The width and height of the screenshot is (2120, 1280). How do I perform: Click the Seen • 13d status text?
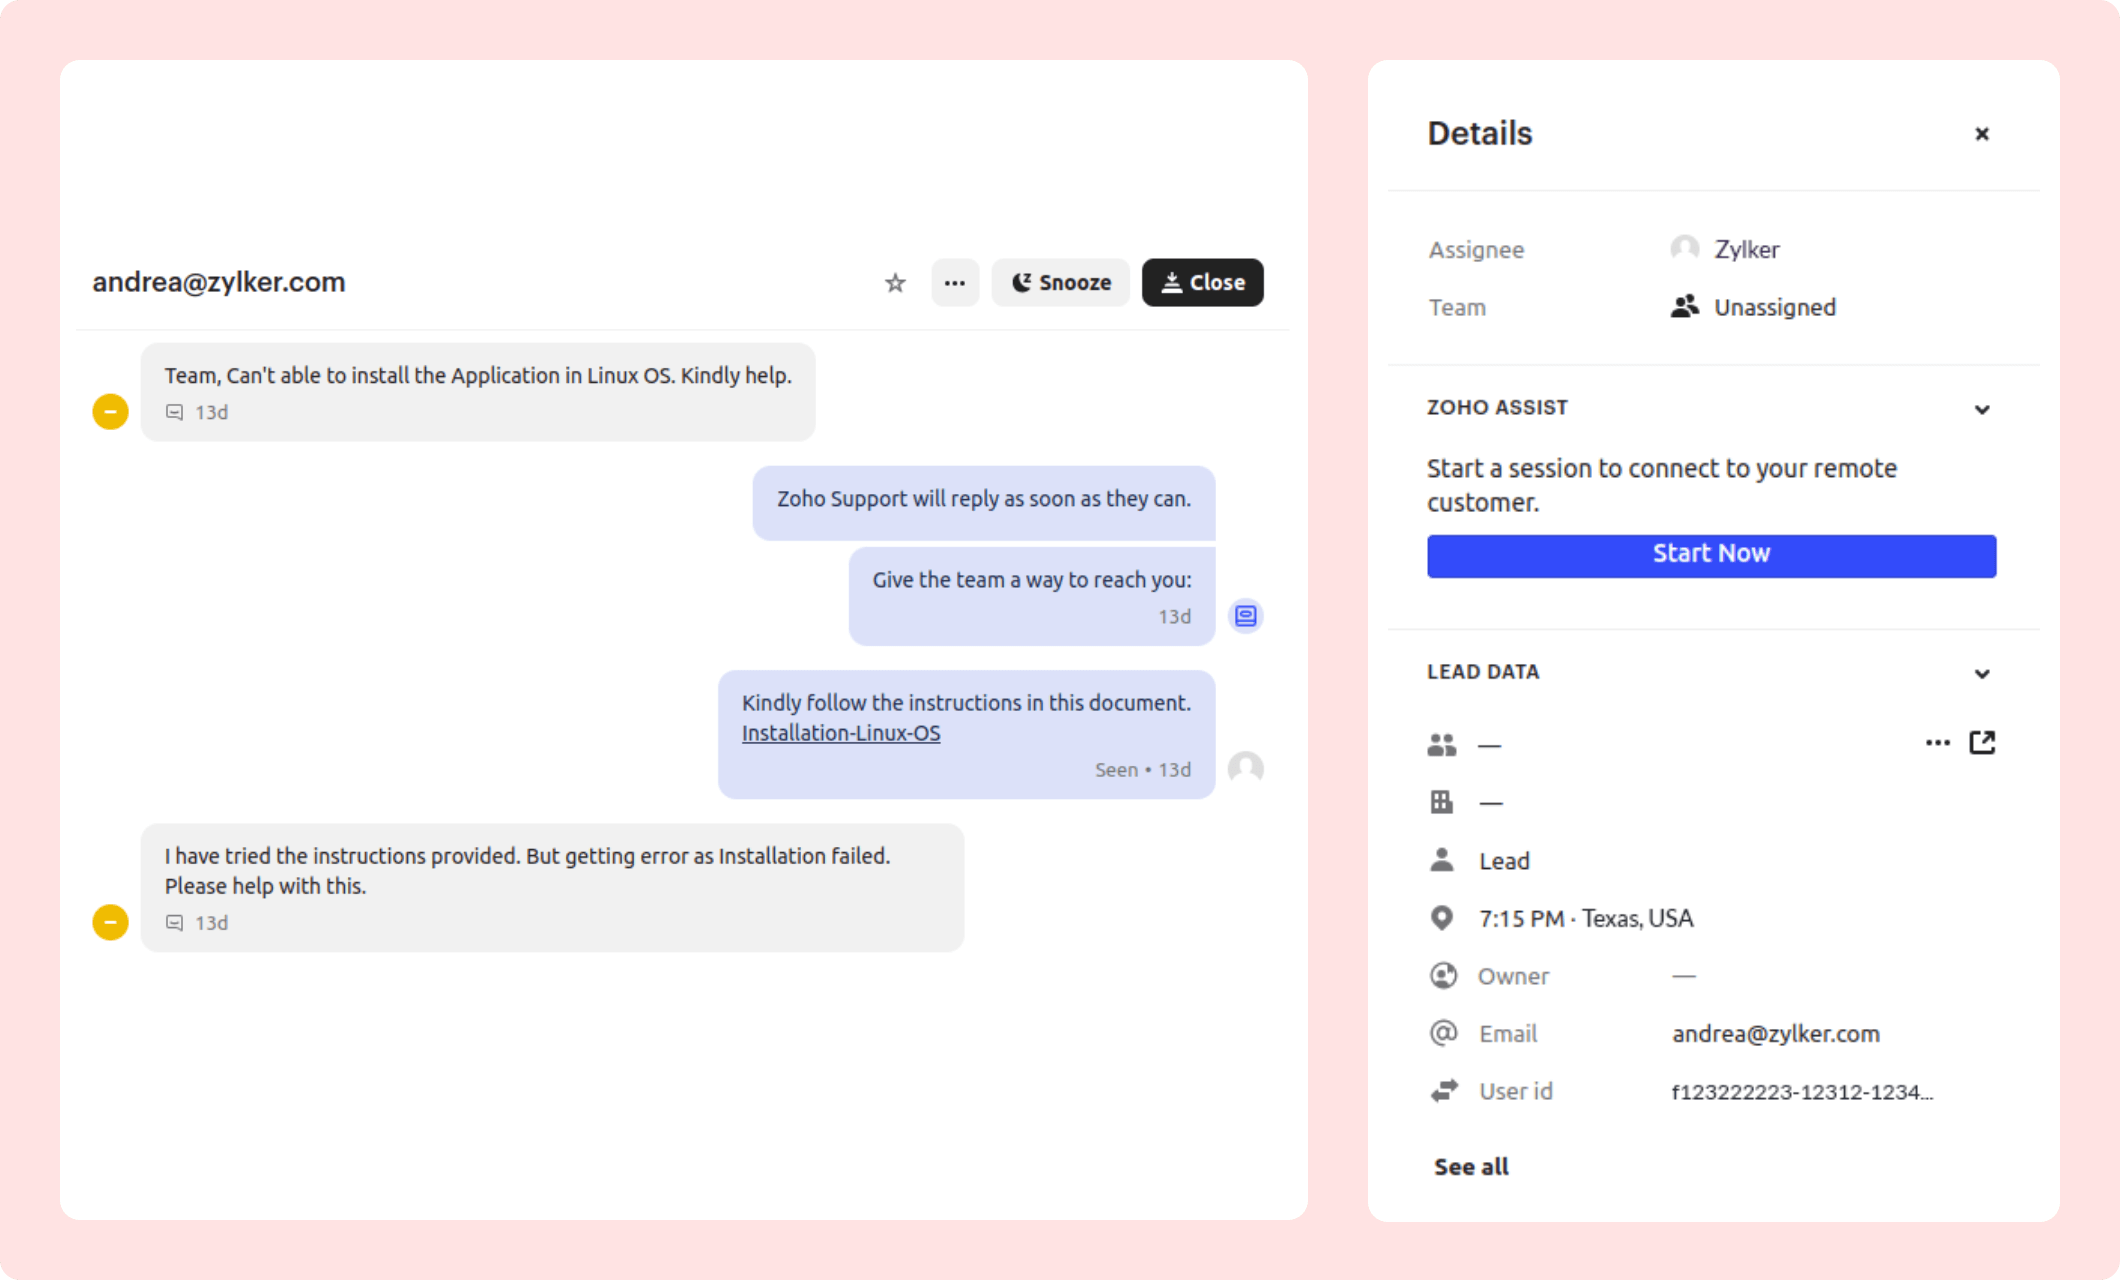(x=1143, y=770)
